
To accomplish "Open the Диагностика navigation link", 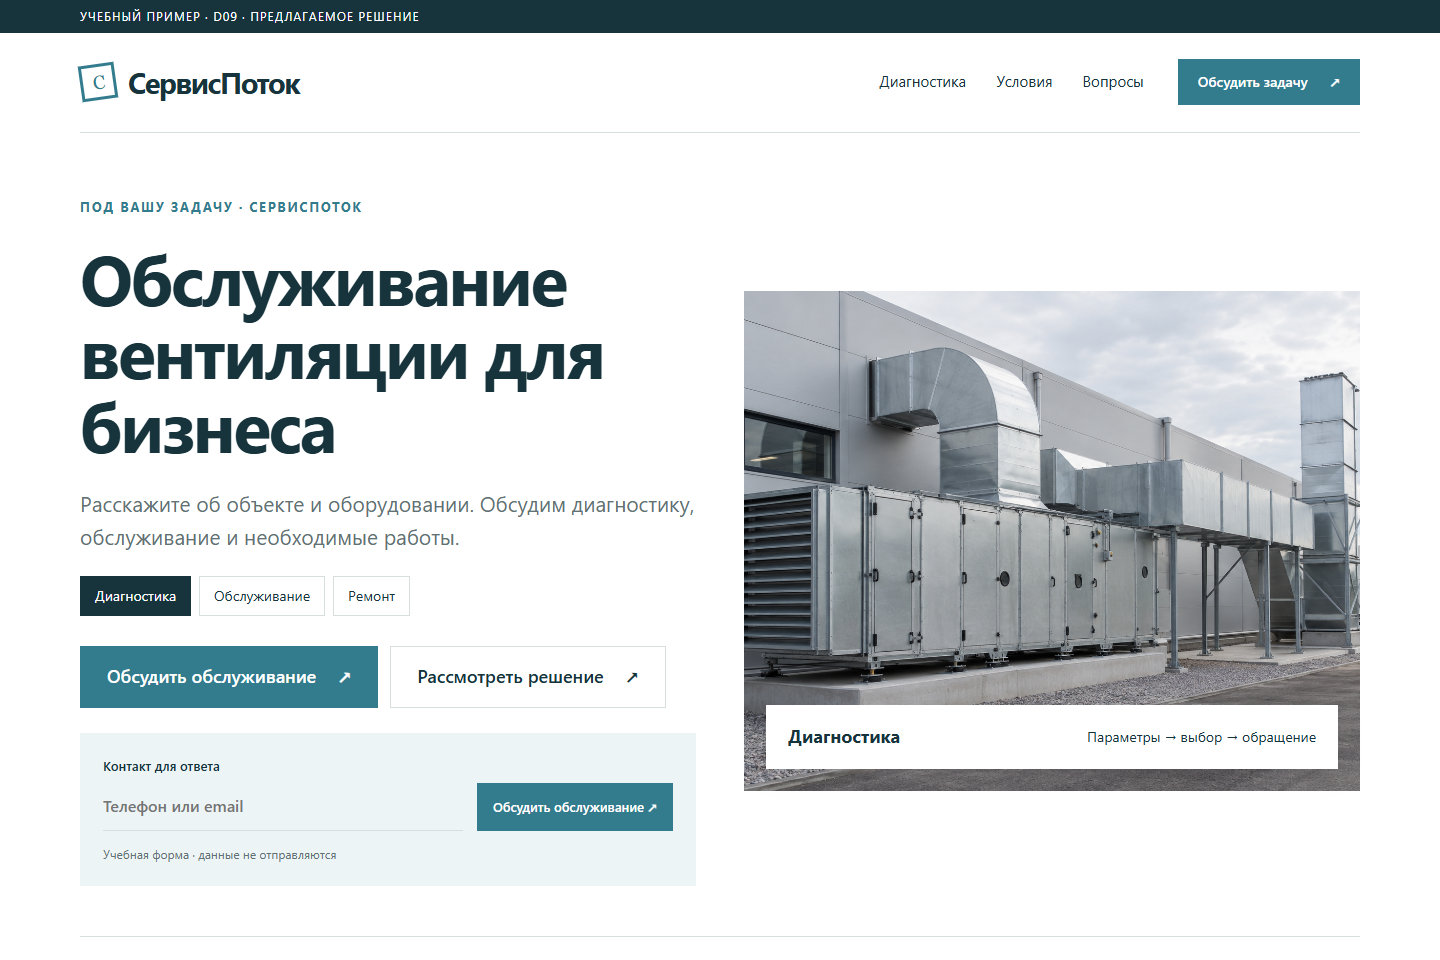I will click(x=922, y=82).
